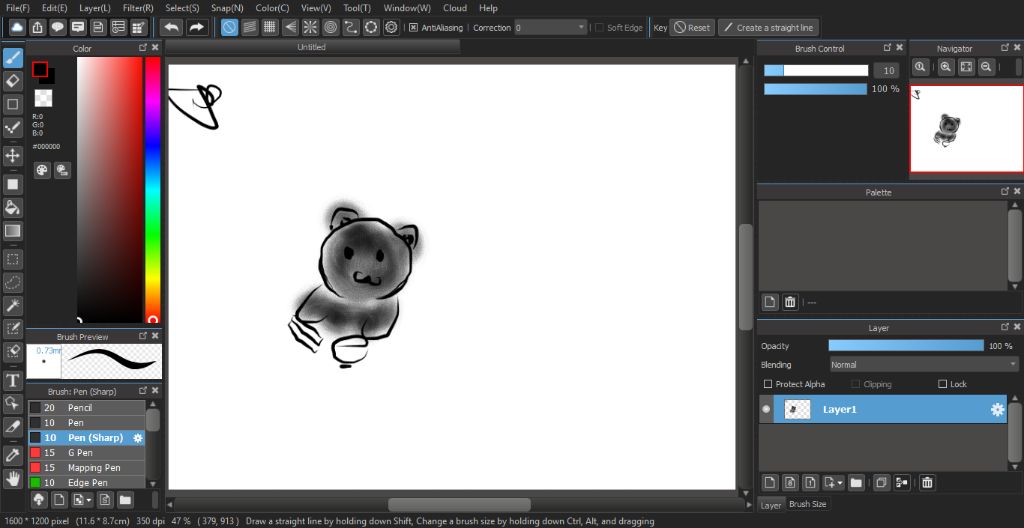1024x528 pixels.
Task: Select the Eyedropper tool
Action: pyautogui.click(x=12, y=455)
